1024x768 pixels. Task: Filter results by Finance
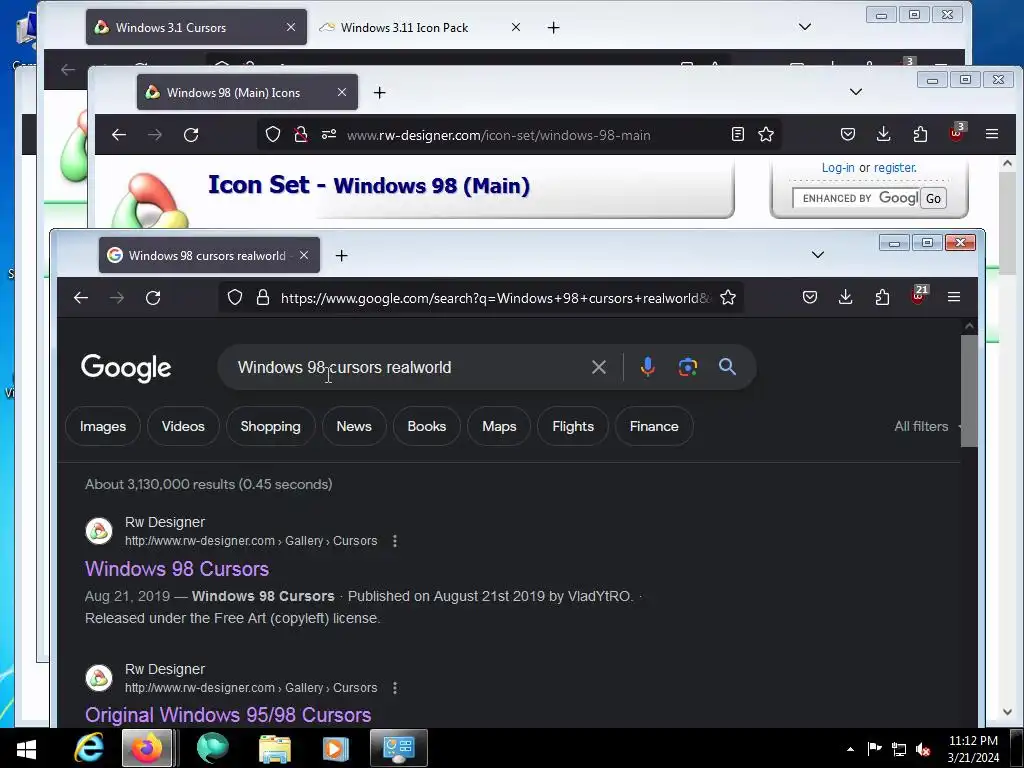654,426
